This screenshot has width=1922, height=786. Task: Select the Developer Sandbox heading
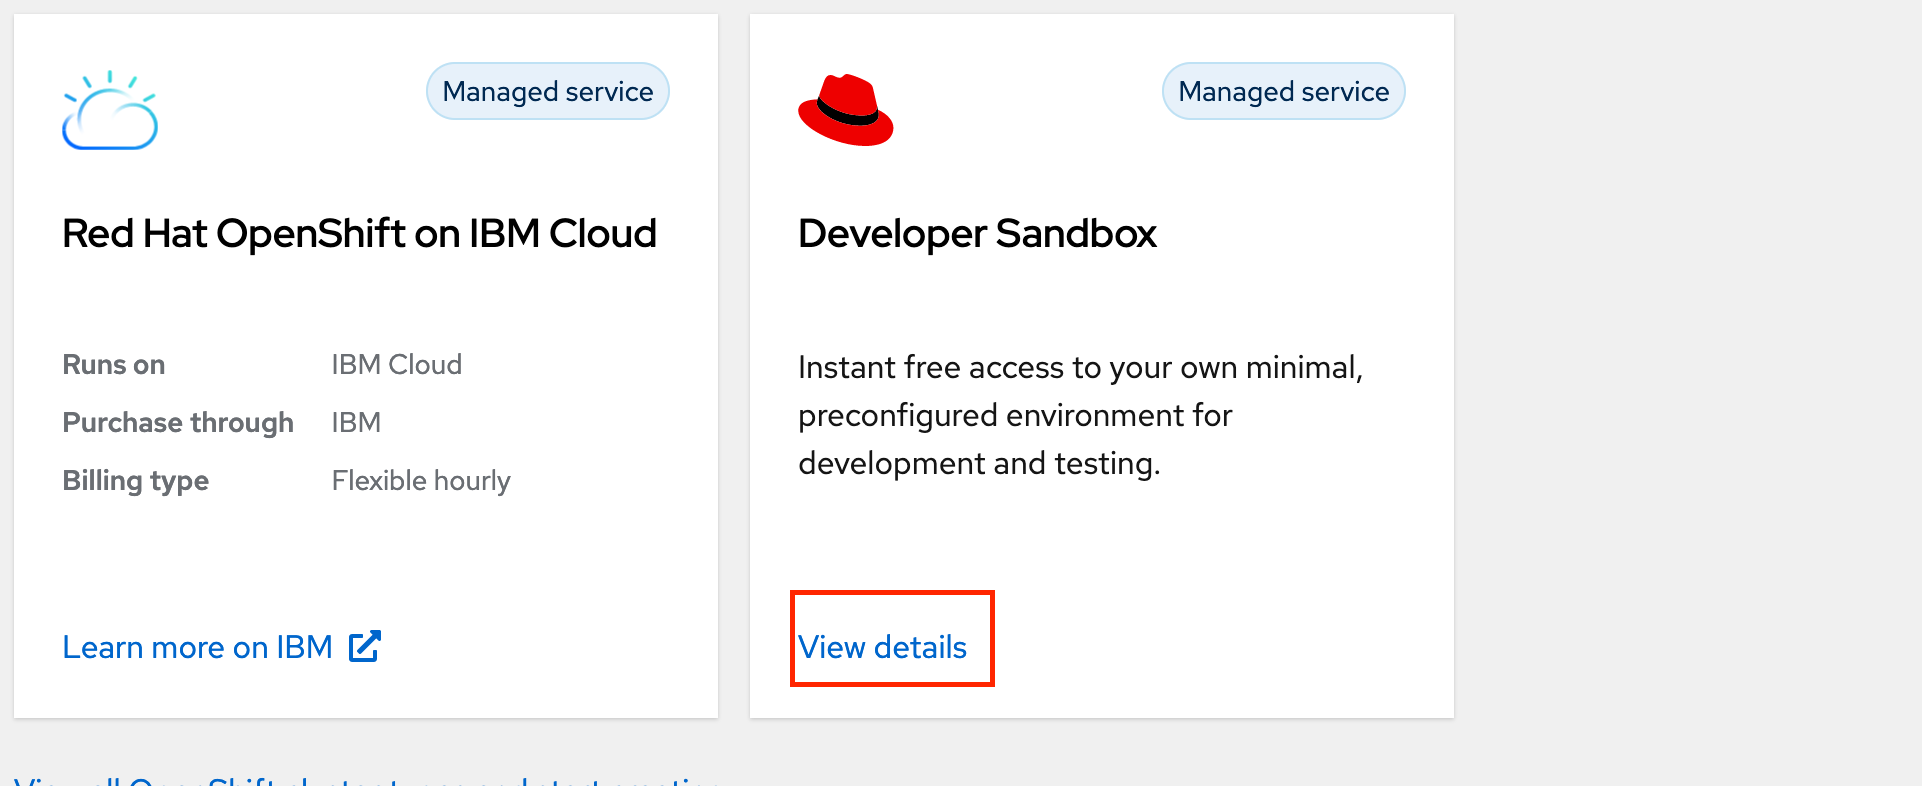(977, 234)
